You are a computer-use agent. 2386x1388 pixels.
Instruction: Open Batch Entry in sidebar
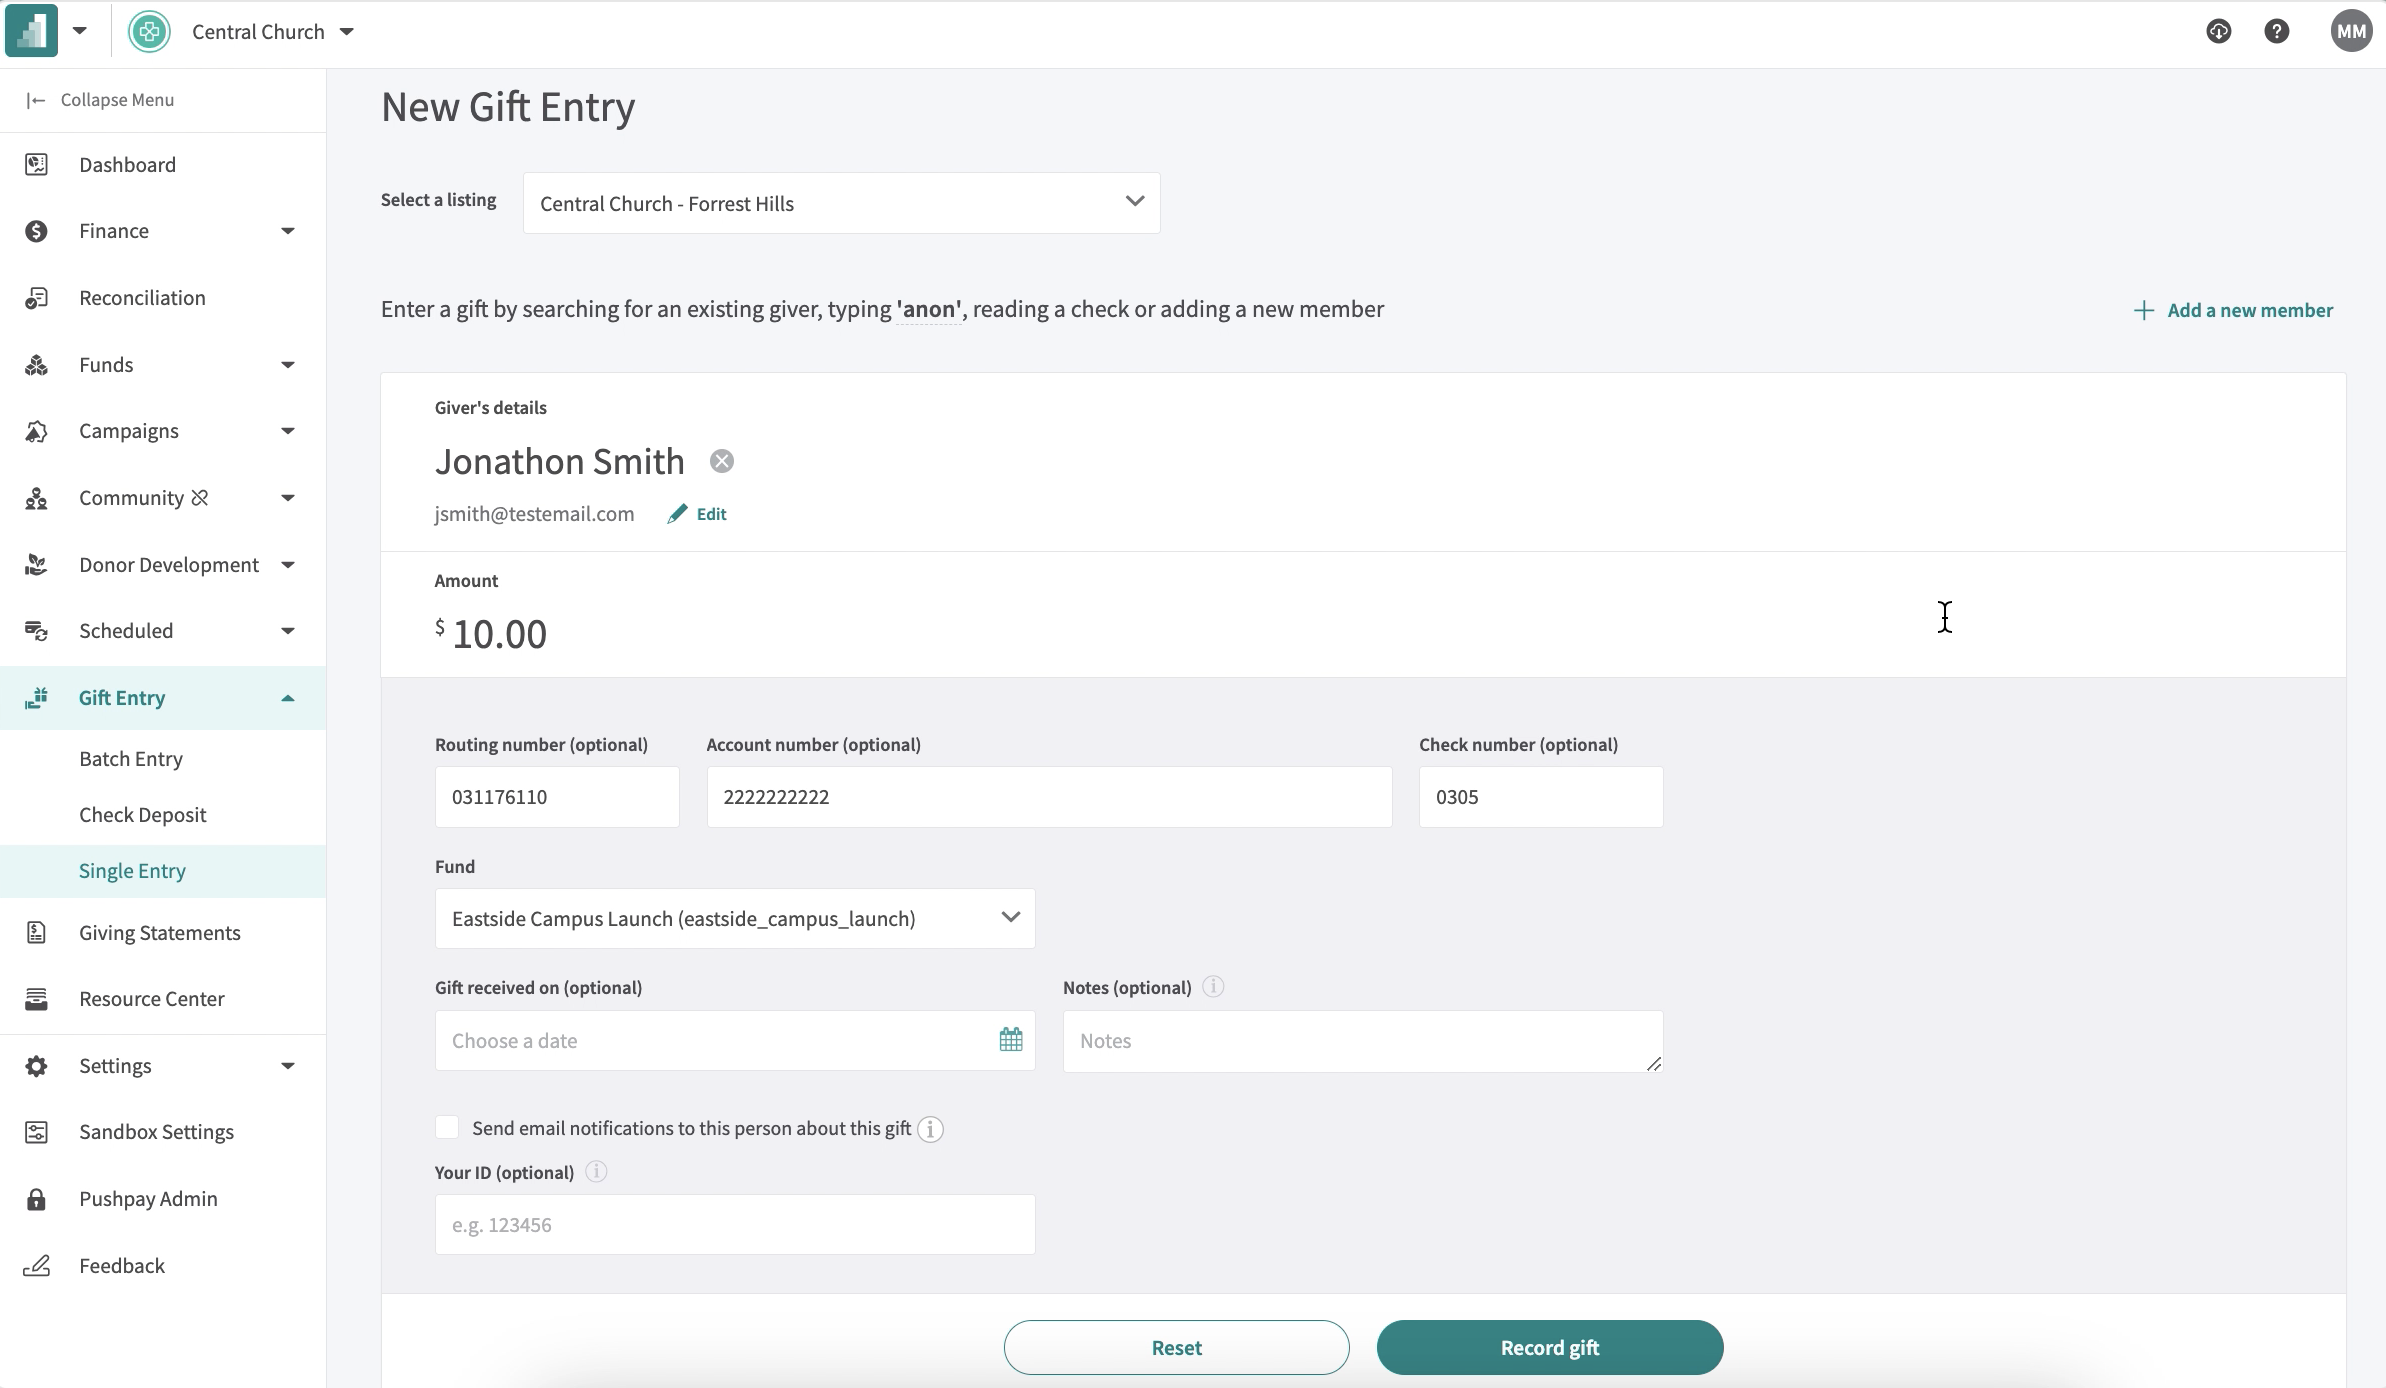(131, 759)
